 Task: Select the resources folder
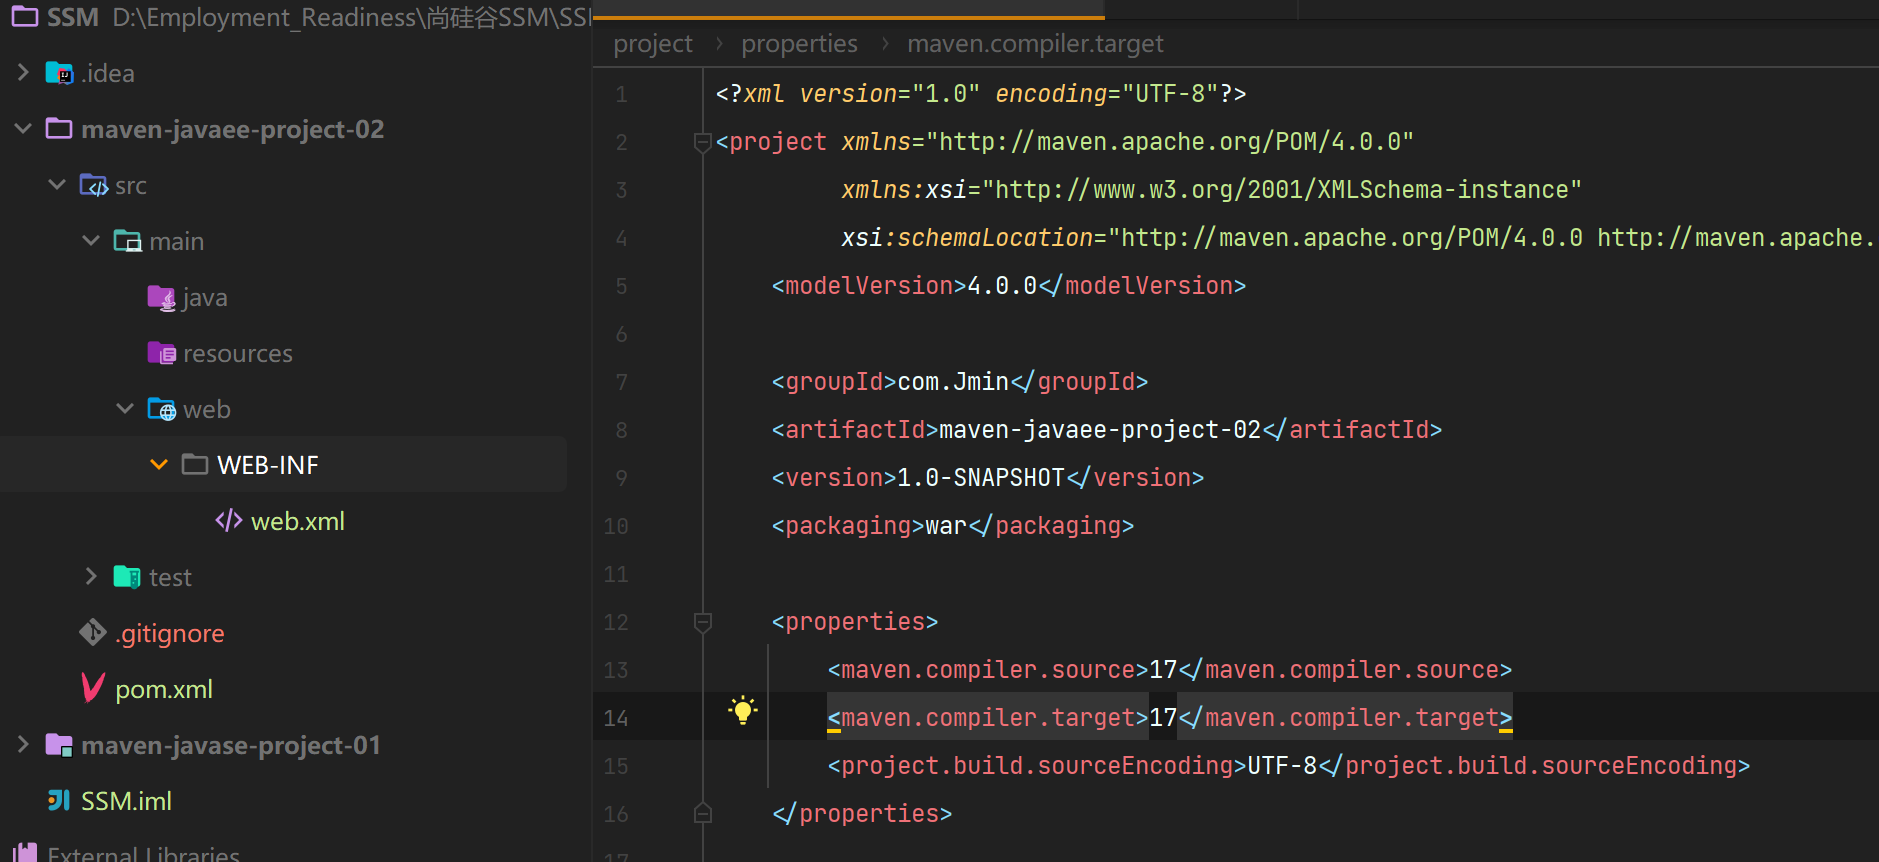pyautogui.click(x=238, y=353)
